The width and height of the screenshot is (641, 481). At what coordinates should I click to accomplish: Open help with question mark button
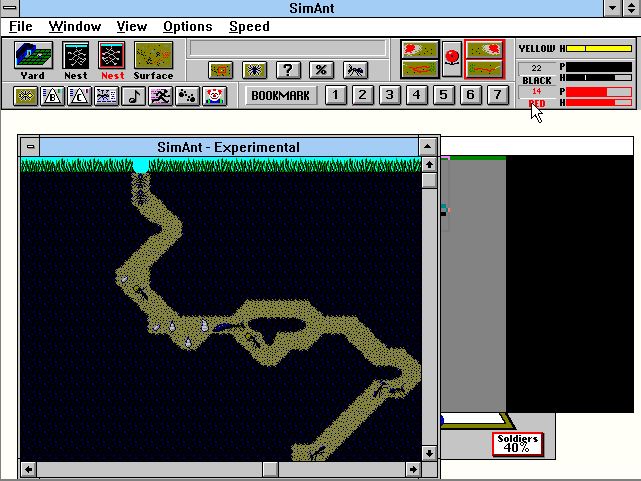[288, 70]
